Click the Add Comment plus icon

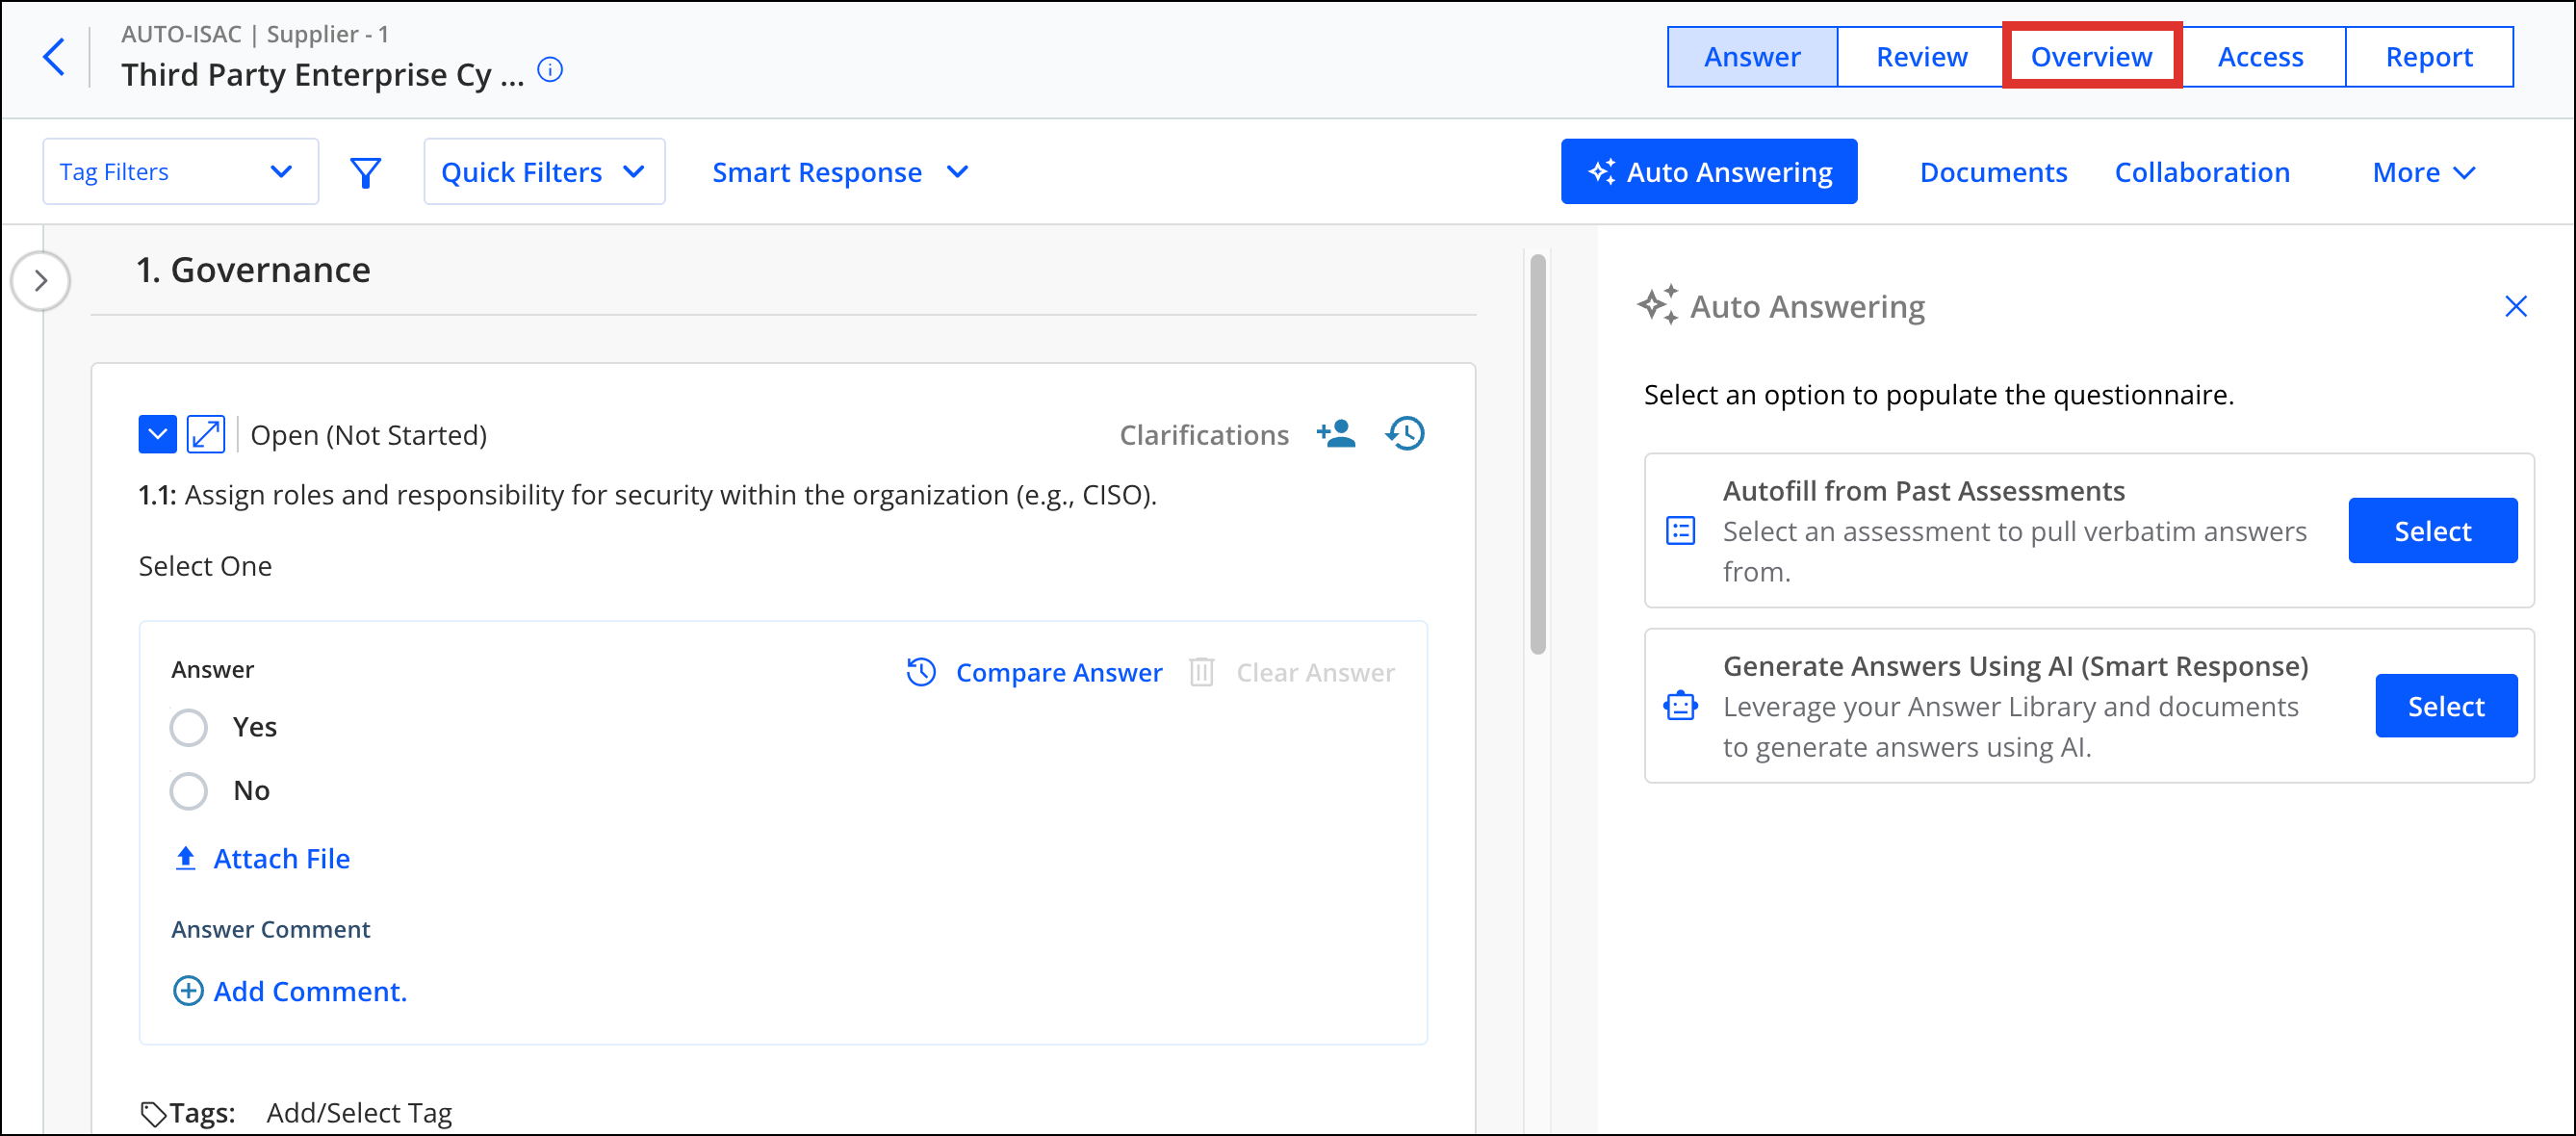click(x=188, y=991)
